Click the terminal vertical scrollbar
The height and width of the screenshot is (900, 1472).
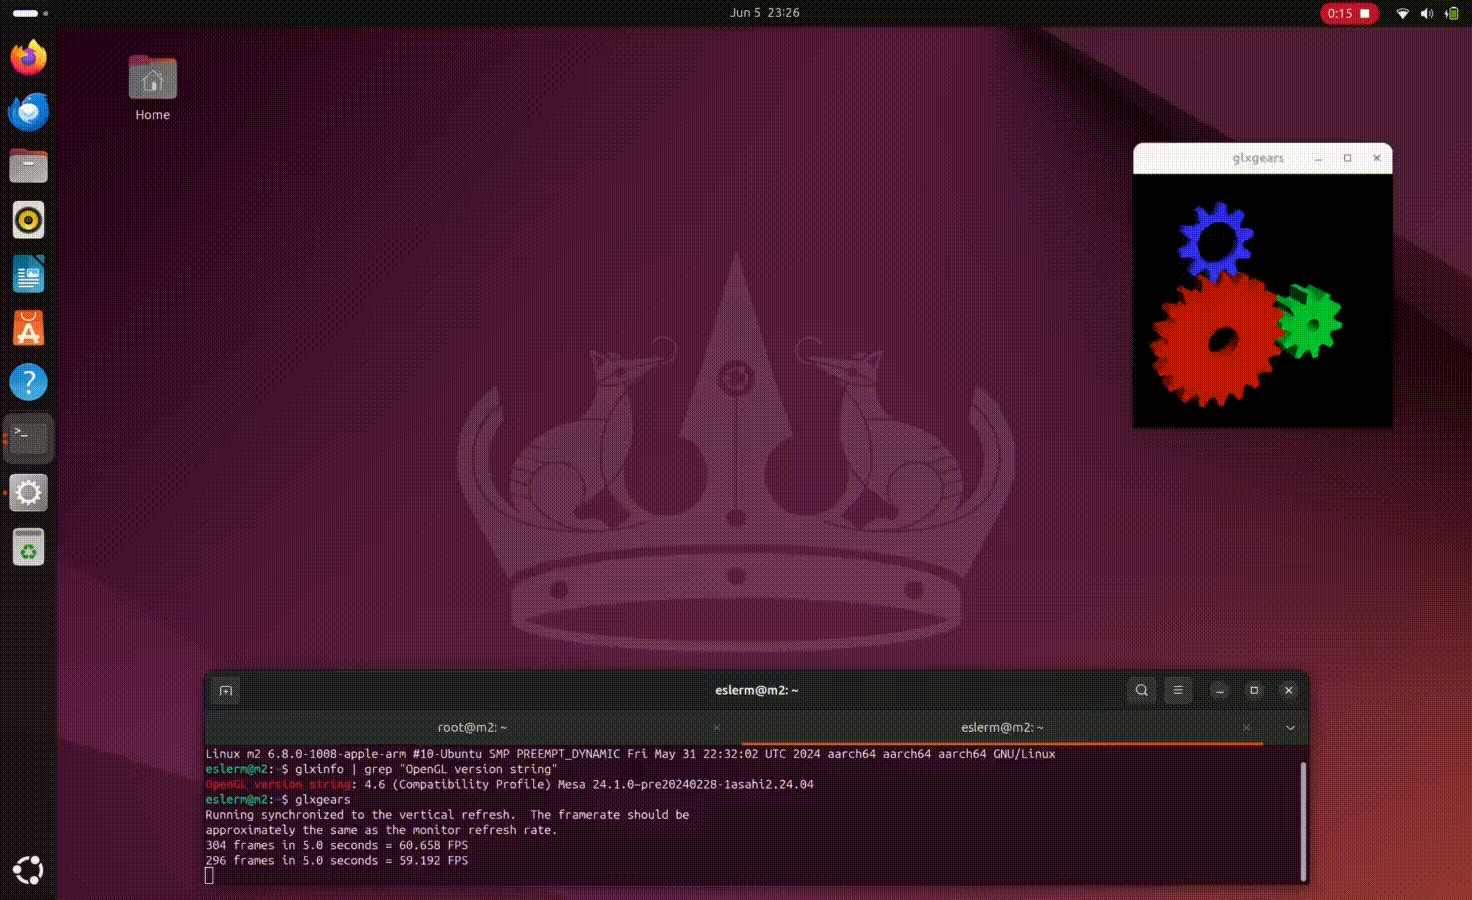pos(1303,820)
